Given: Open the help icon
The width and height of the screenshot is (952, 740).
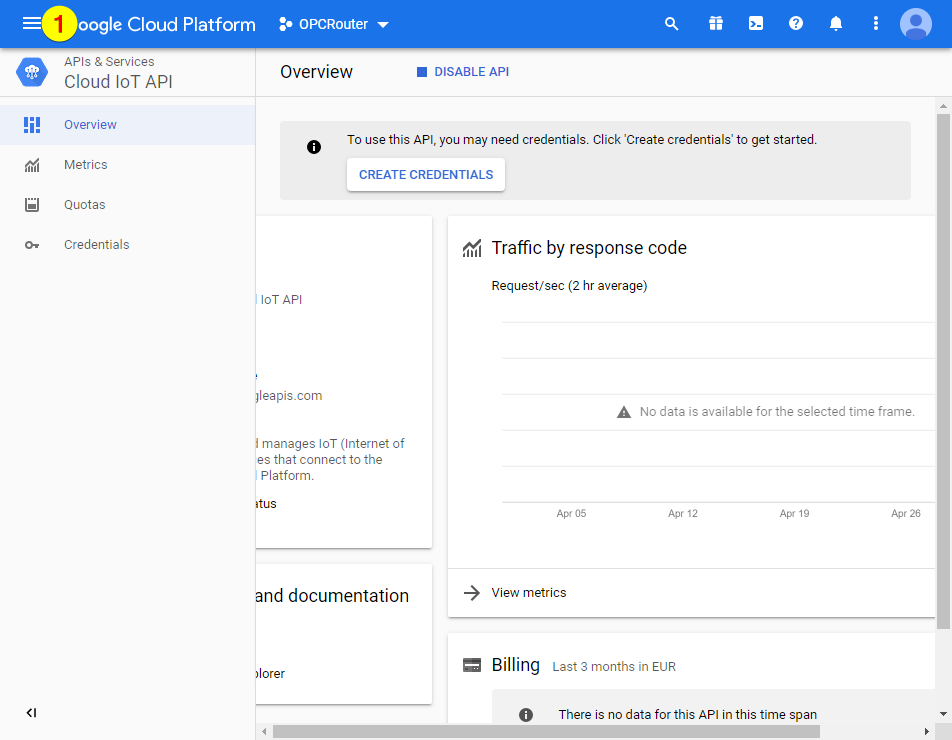Looking at the screenshot, I should click(x=795, y=23).
